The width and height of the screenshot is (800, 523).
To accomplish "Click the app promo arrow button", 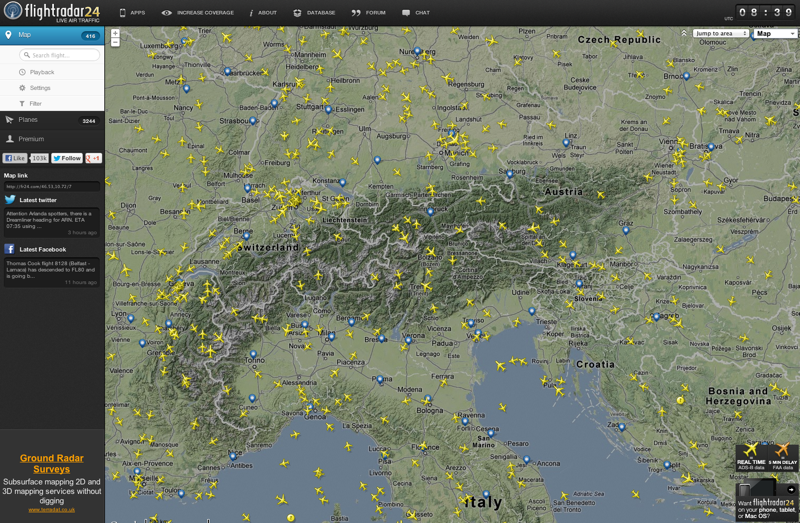I will pyautogui.click(x=791, y=489).
